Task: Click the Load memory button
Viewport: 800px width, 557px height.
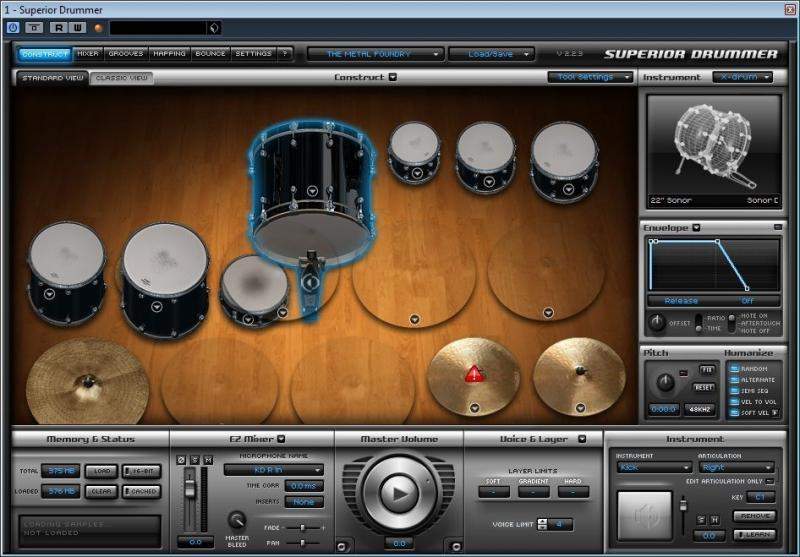Action: point(102,471)
